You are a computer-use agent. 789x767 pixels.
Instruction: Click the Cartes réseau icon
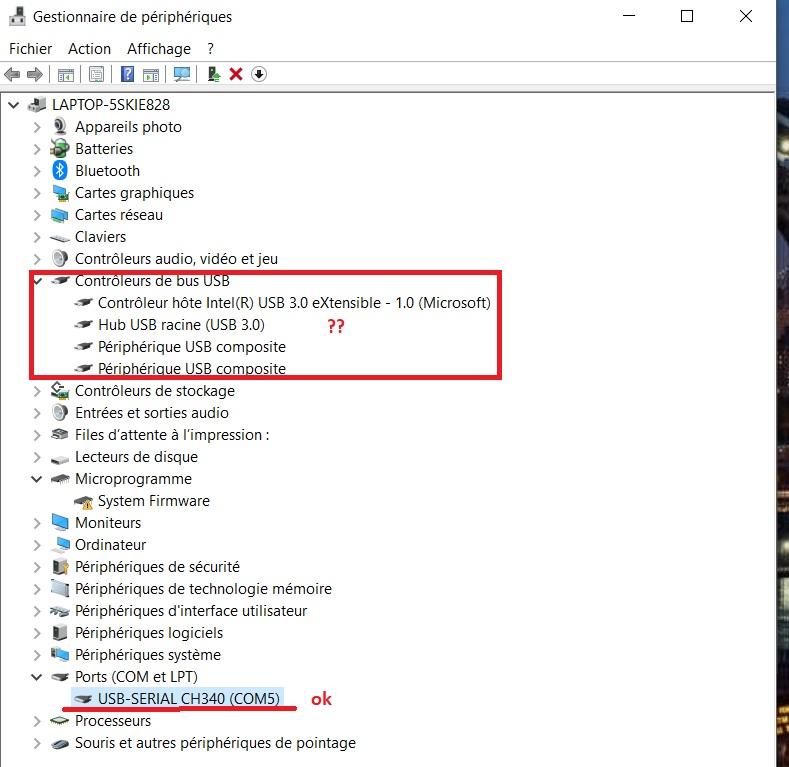click(x=60, y=215)
